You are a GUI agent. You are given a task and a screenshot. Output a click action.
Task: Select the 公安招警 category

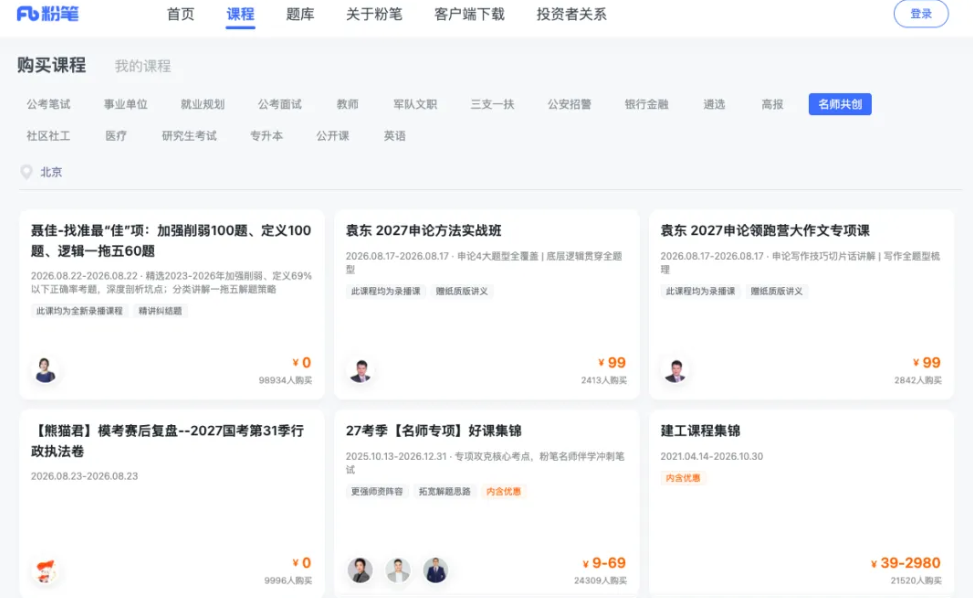point(569,104)
